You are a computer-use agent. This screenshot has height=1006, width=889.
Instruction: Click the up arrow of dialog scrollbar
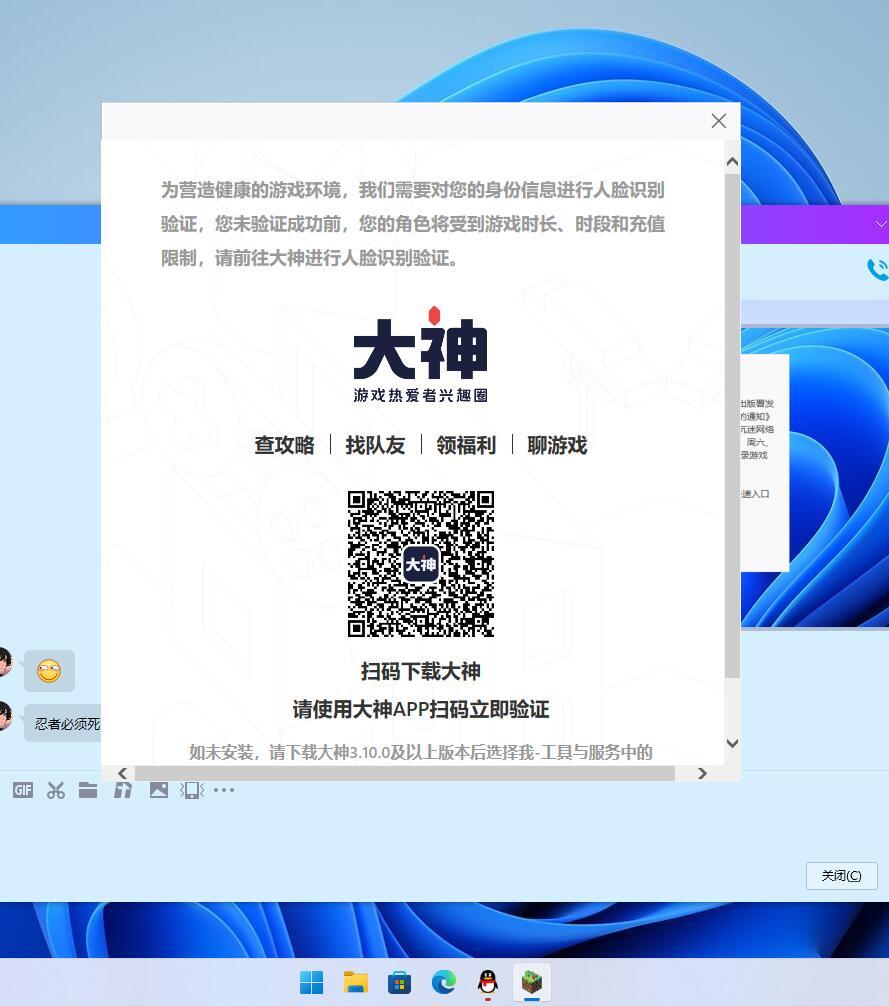732,162
